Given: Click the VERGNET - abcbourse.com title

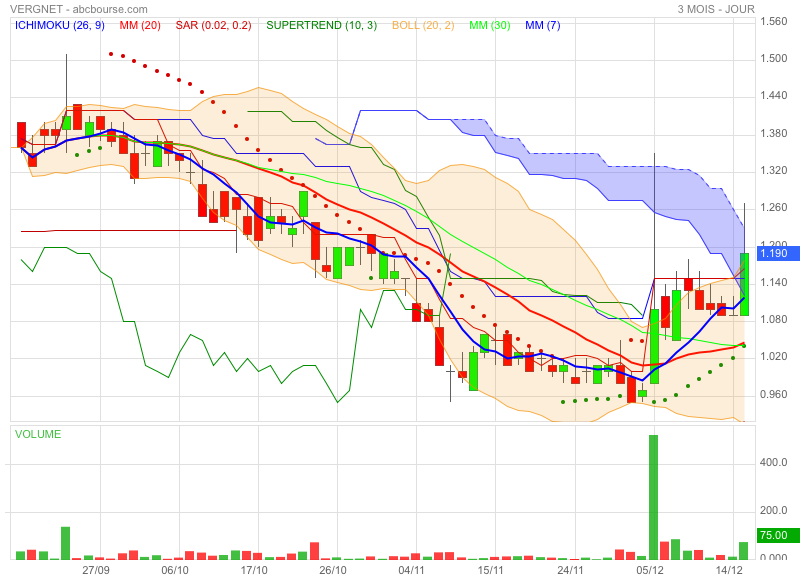Looking at the screenshot, I should 79,9.
